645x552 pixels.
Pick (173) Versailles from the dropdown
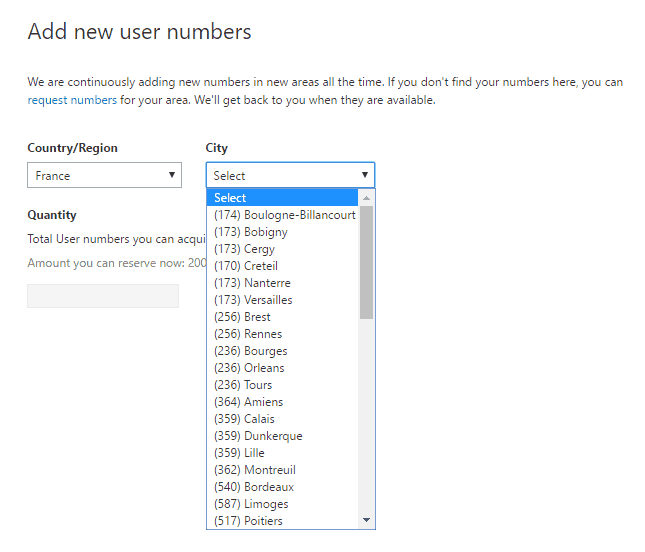click(x=253, y=300)
